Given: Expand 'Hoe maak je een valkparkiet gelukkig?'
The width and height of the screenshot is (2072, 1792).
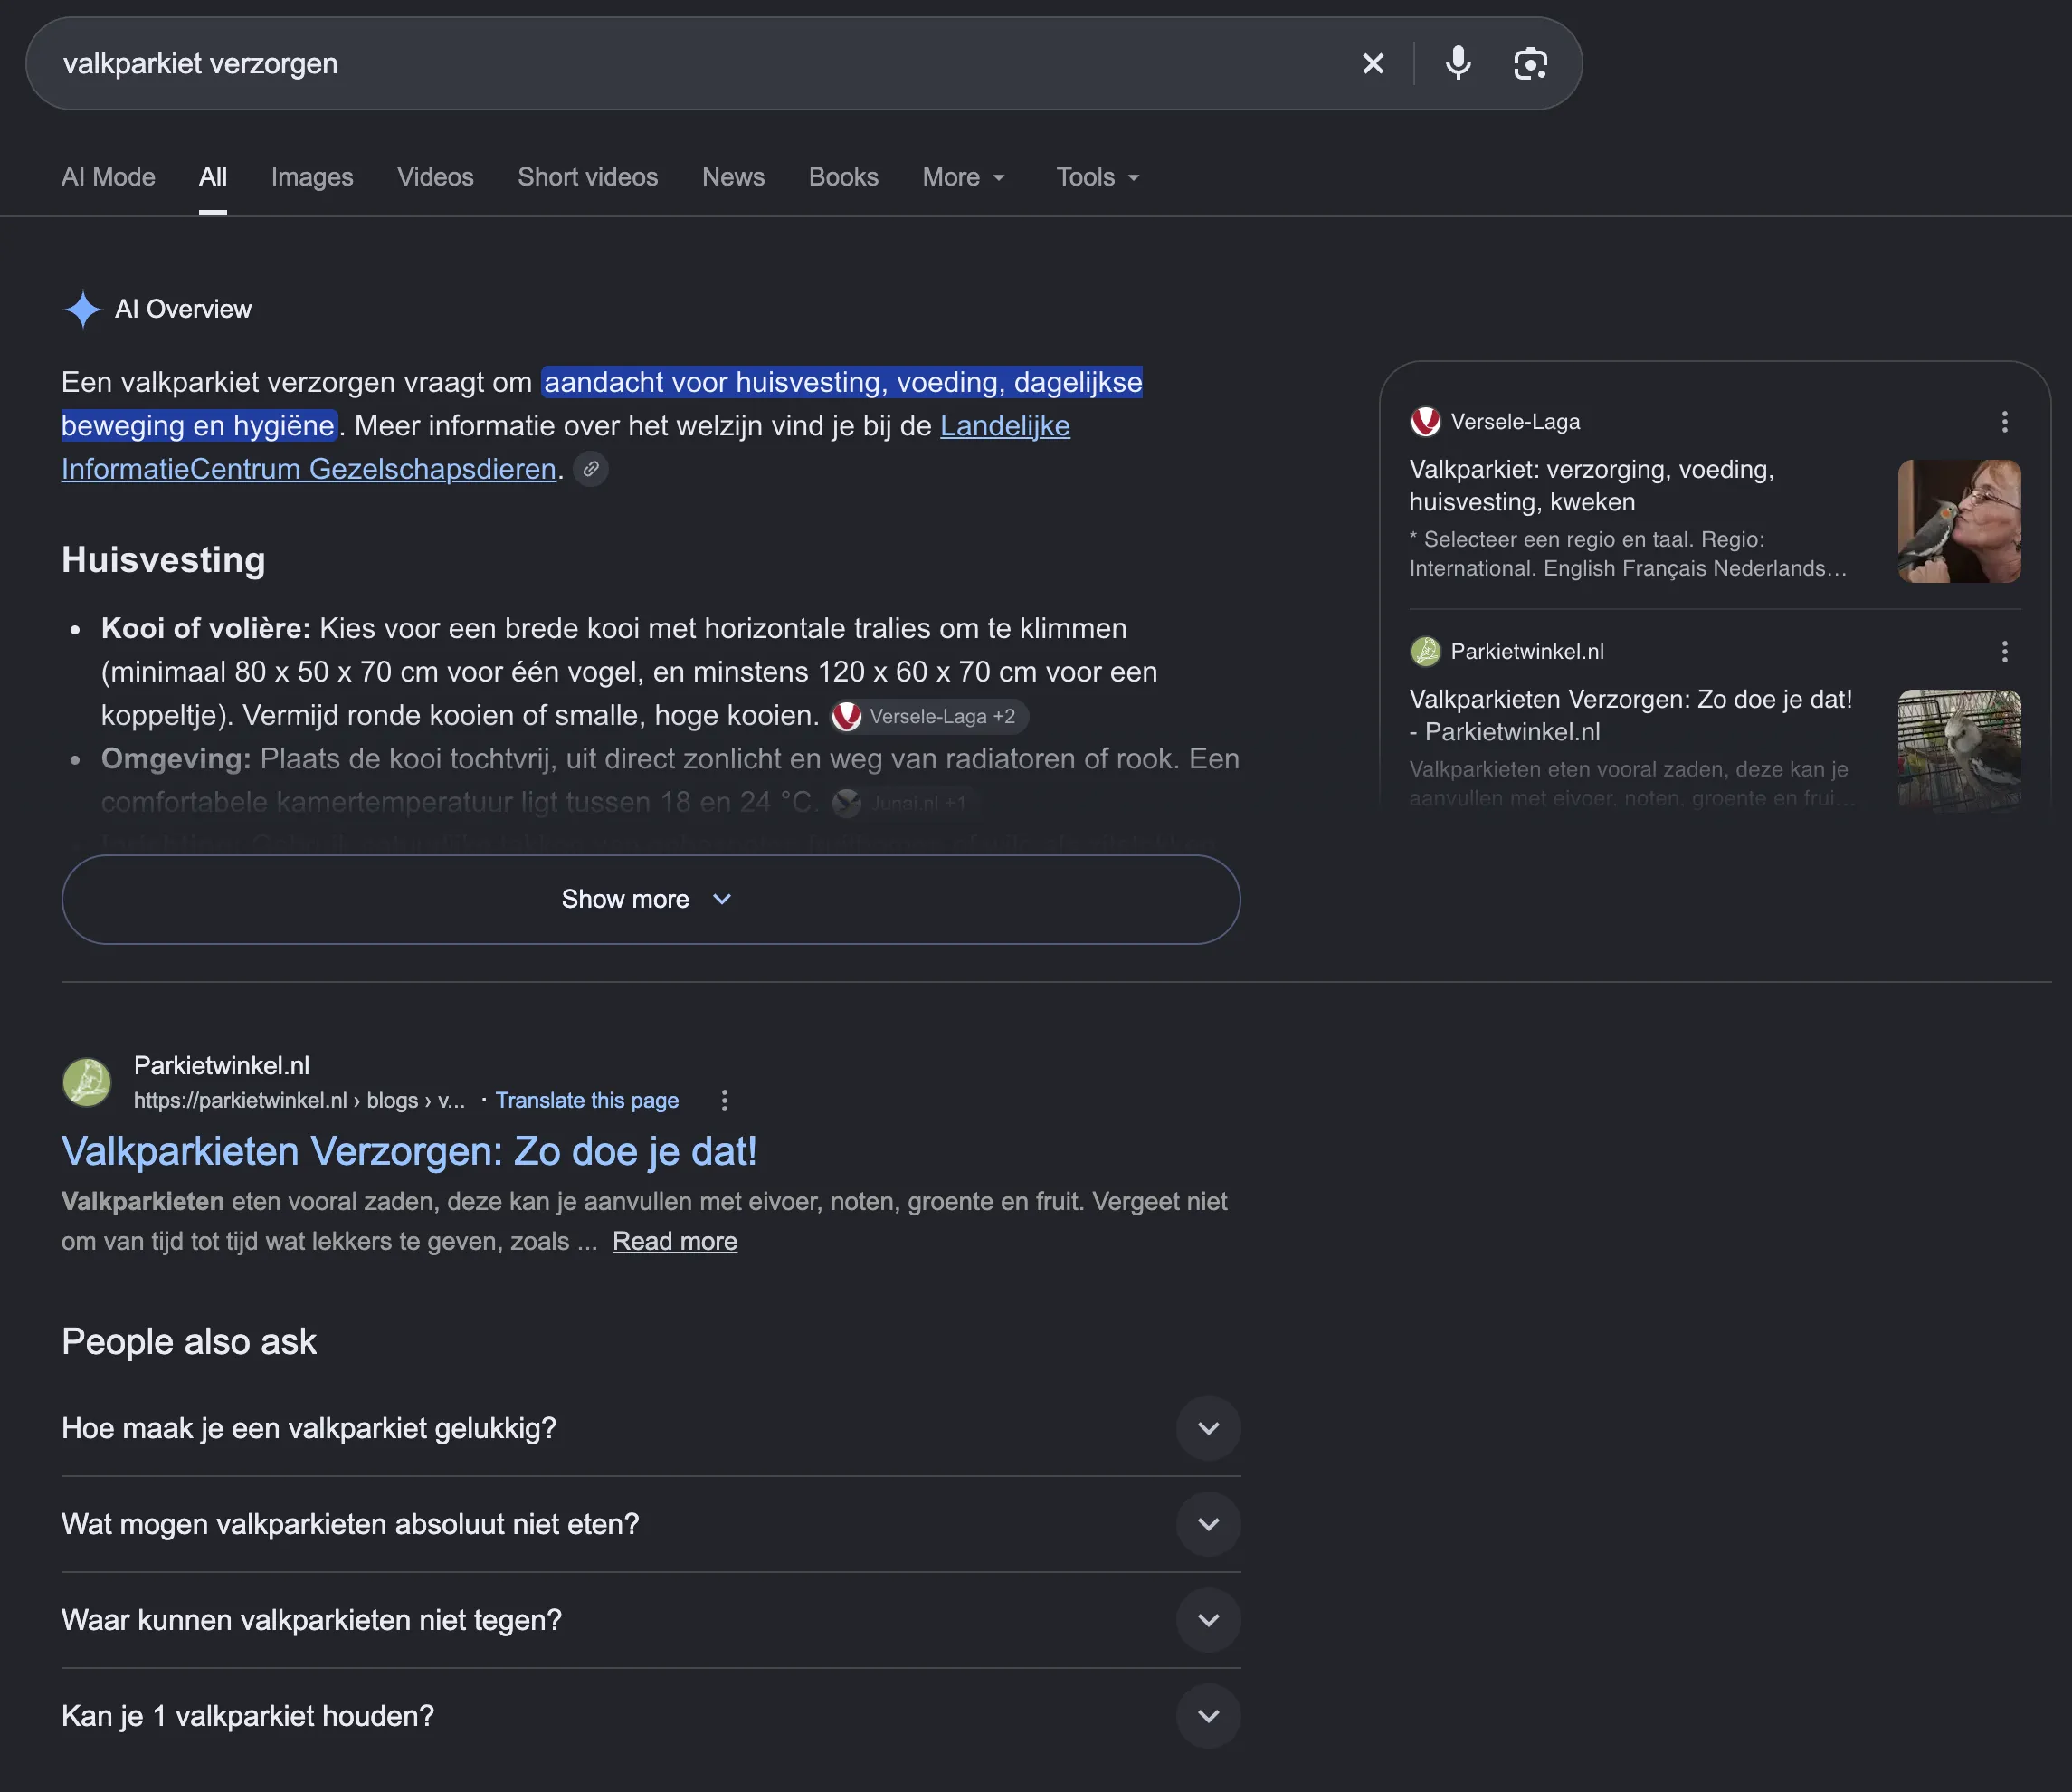Looking at the screenshot, I should tap(651, 1428).
